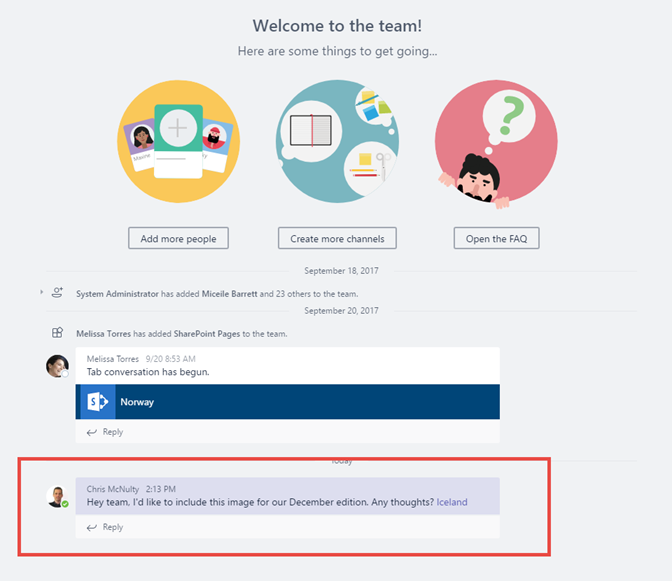Expand the System Administrator added members entry
The image size is (672, 581).
click(41, 292)
